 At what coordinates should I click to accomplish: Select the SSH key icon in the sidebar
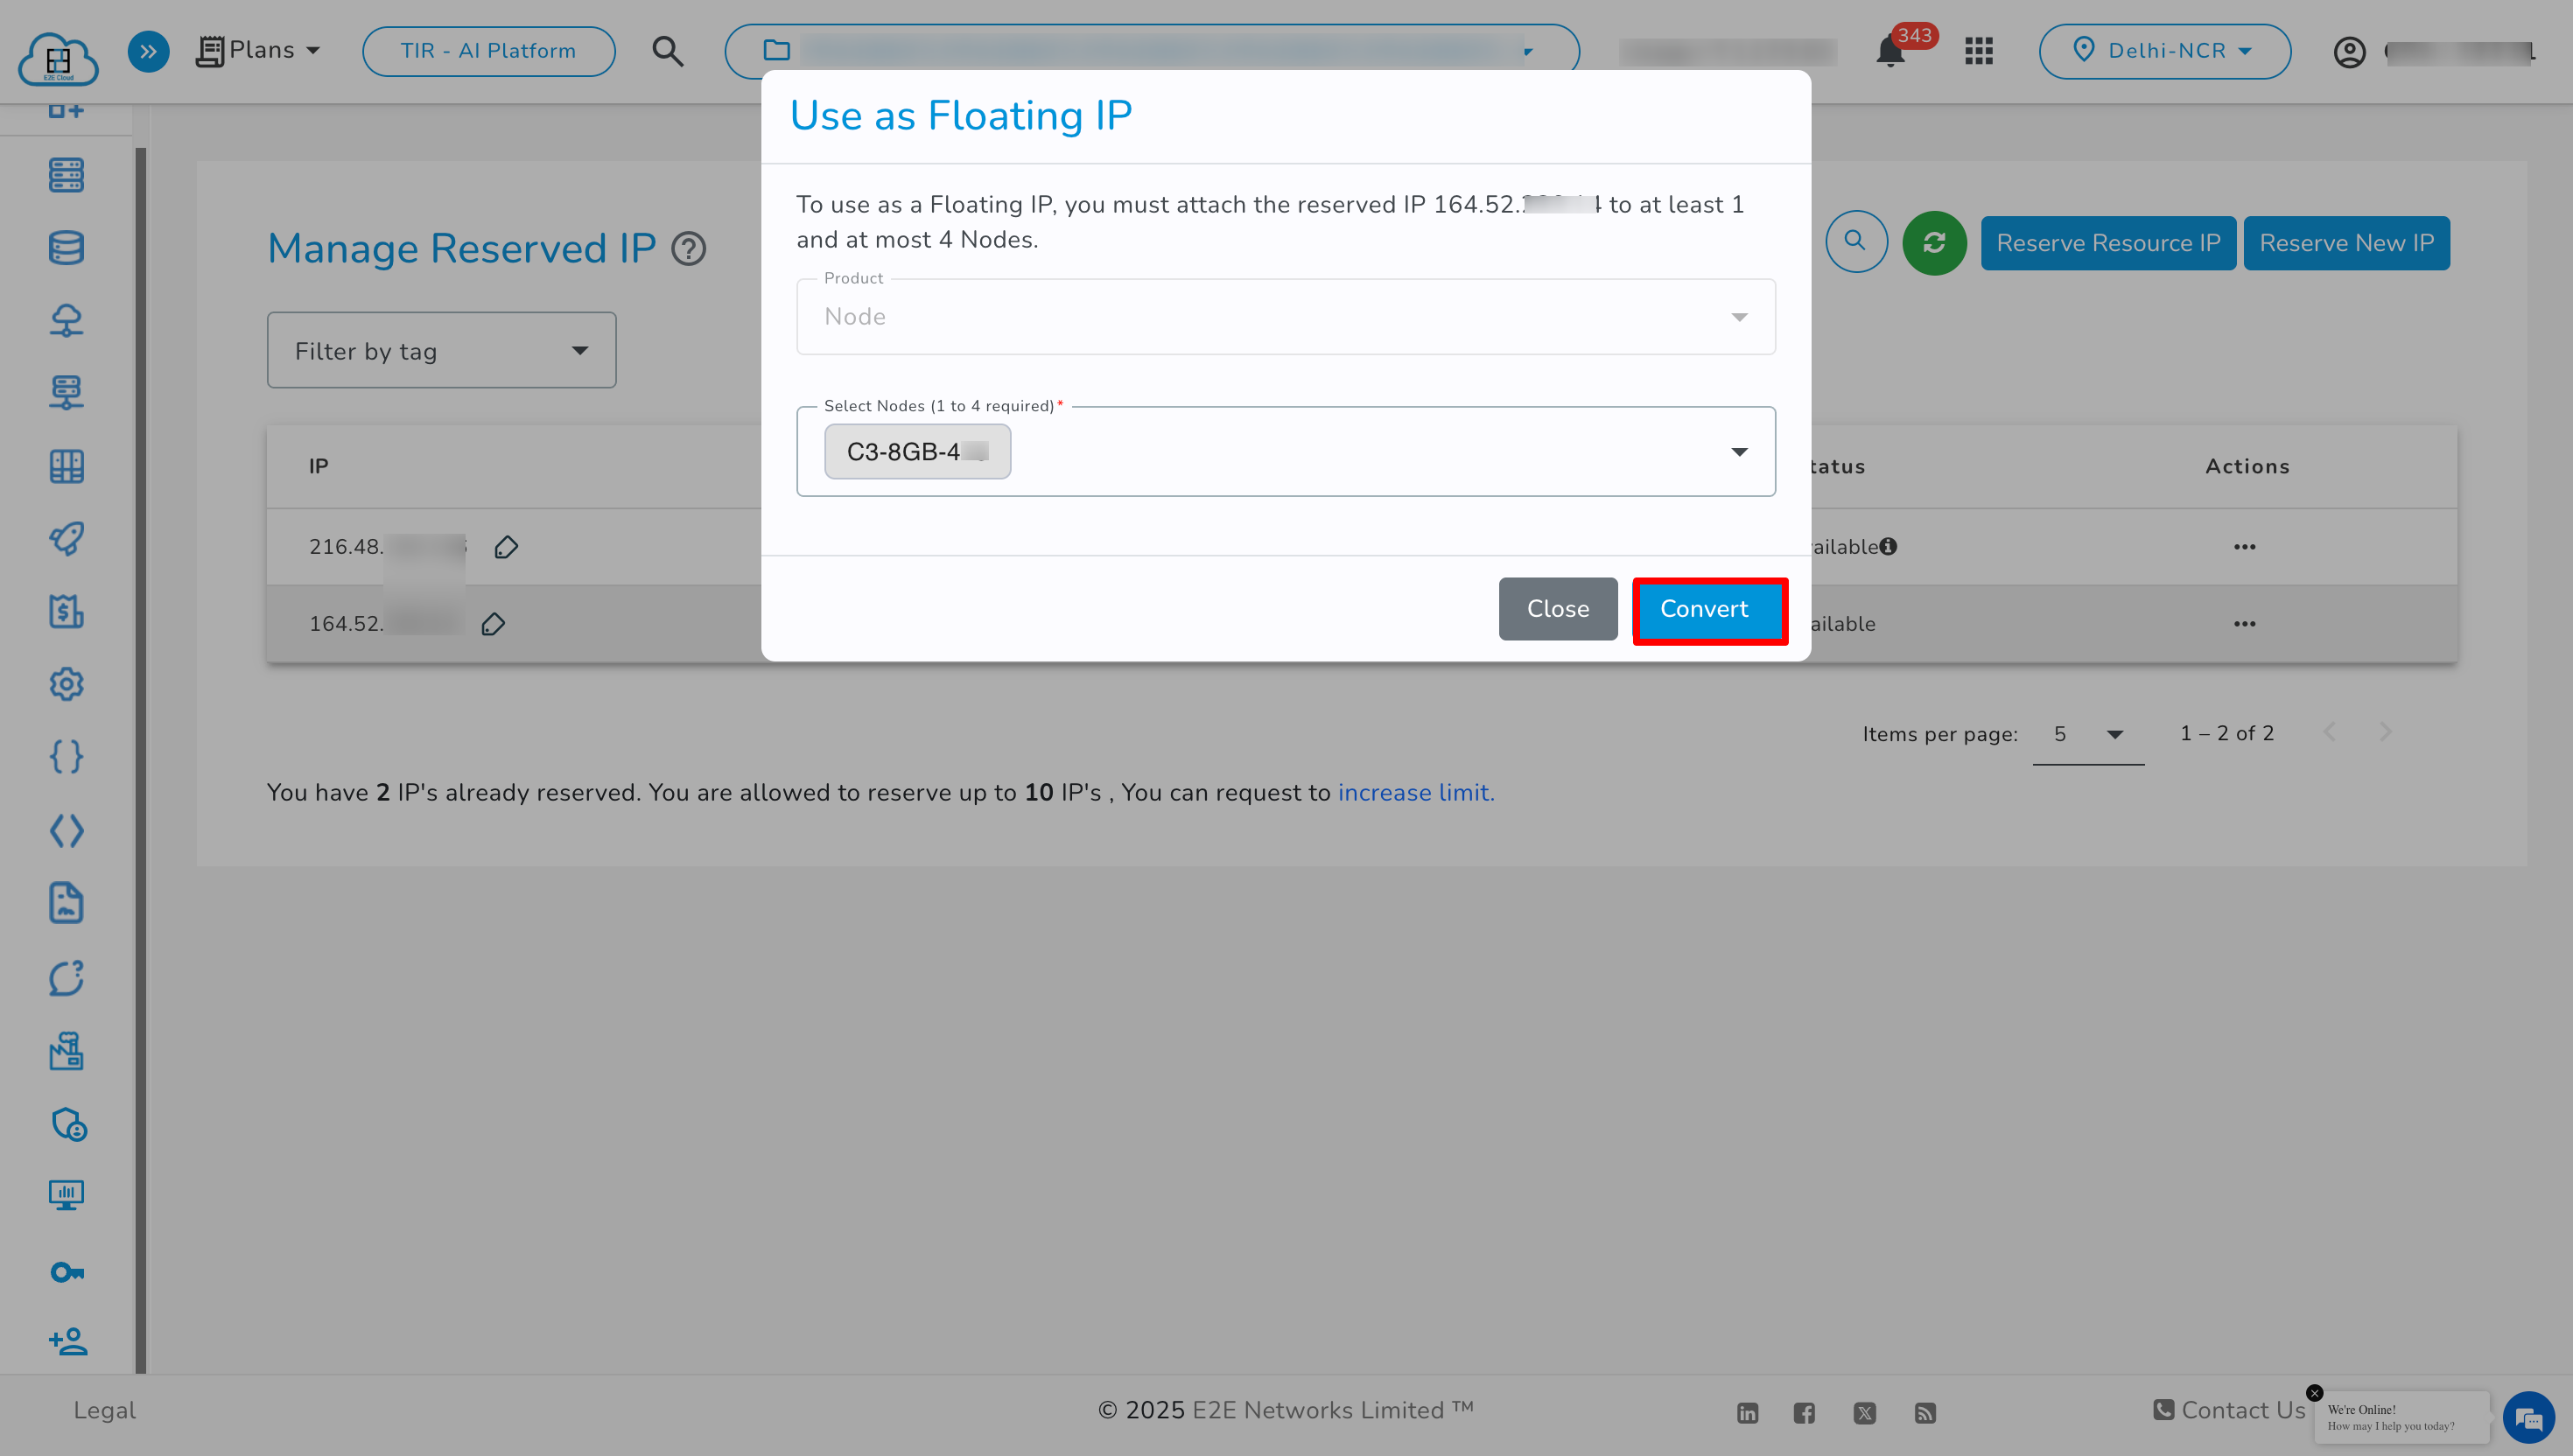click(66, 1271)
